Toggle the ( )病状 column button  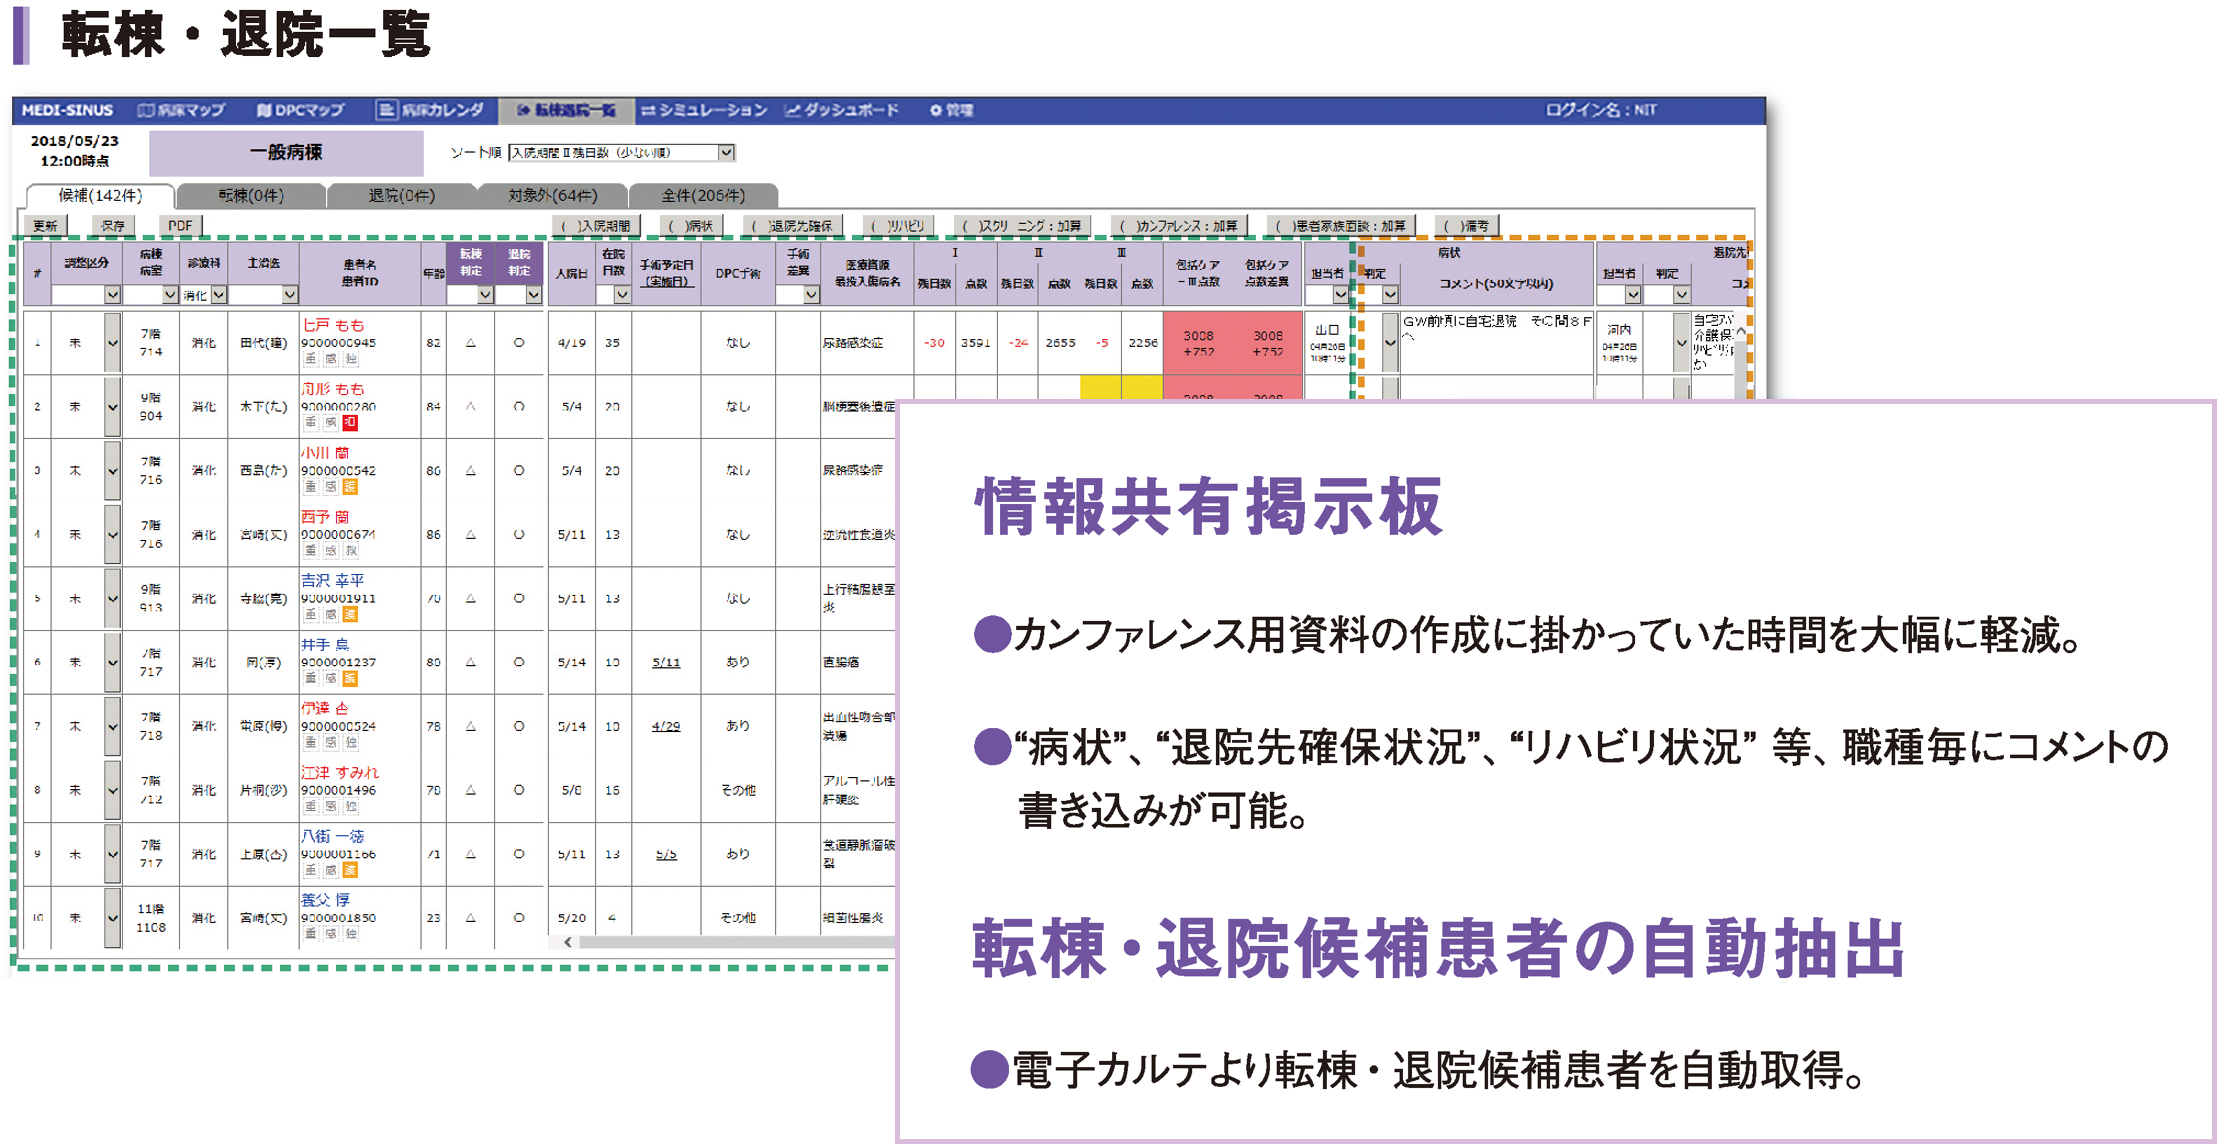pos(691,226)
